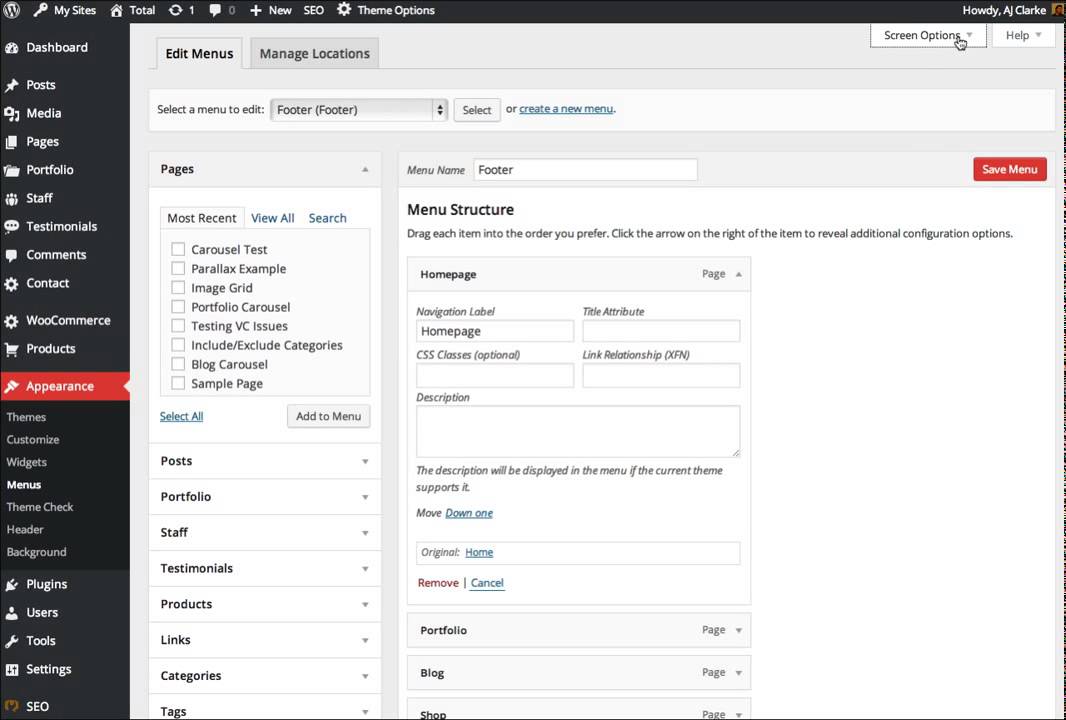Screen dimensions: 1066x720
Task: Expand the Portfolio menu item arrow
Action: [739, 631]
